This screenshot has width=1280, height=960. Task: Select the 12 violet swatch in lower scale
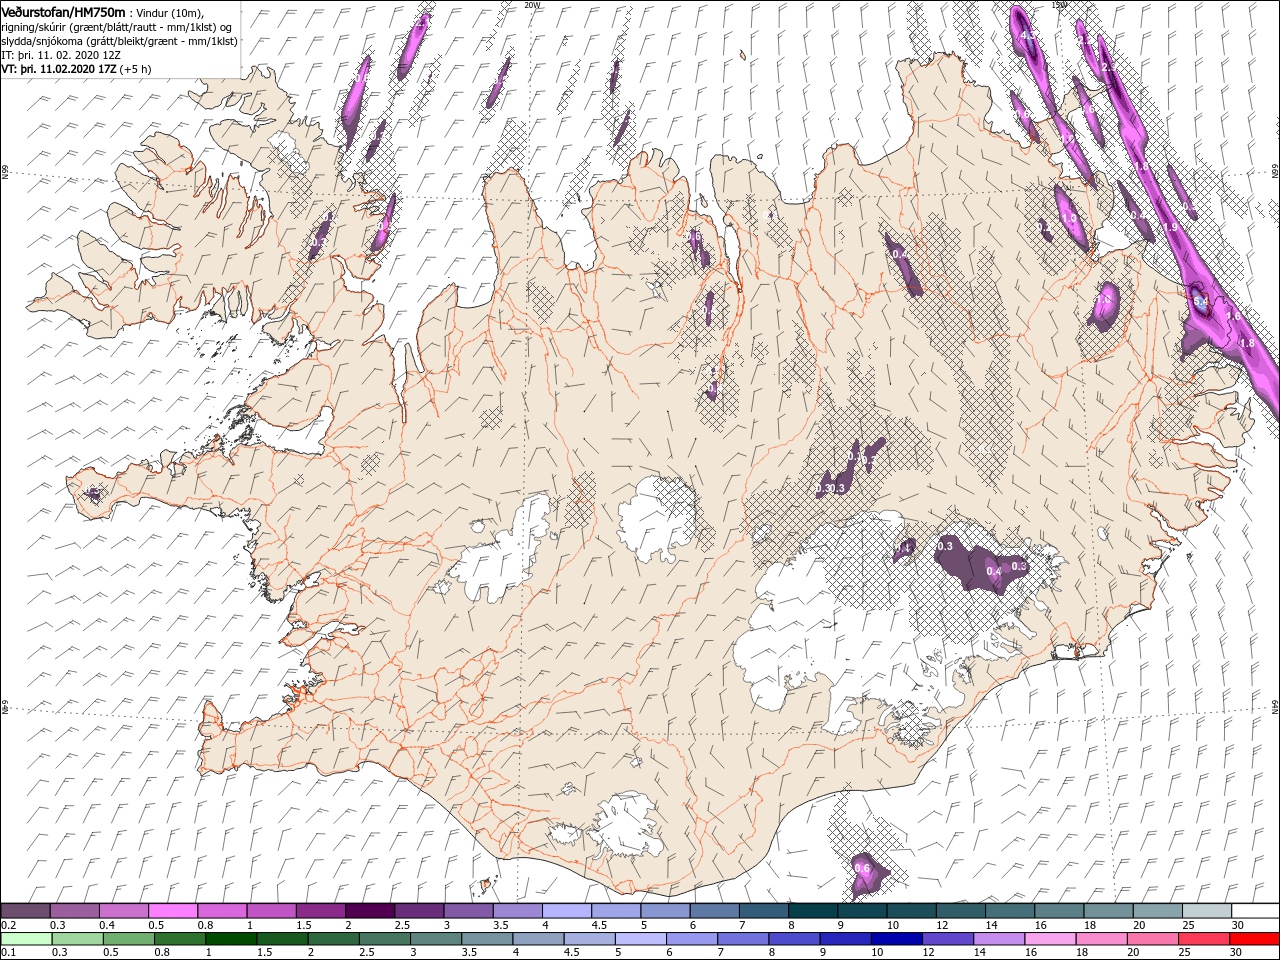pos(946,939)
